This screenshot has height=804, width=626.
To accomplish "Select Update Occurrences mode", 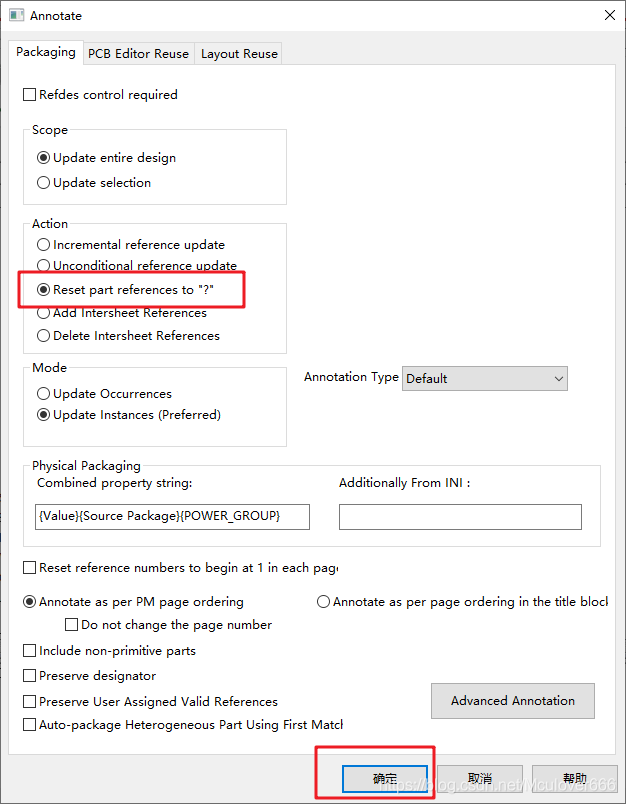I will [43, 394].
